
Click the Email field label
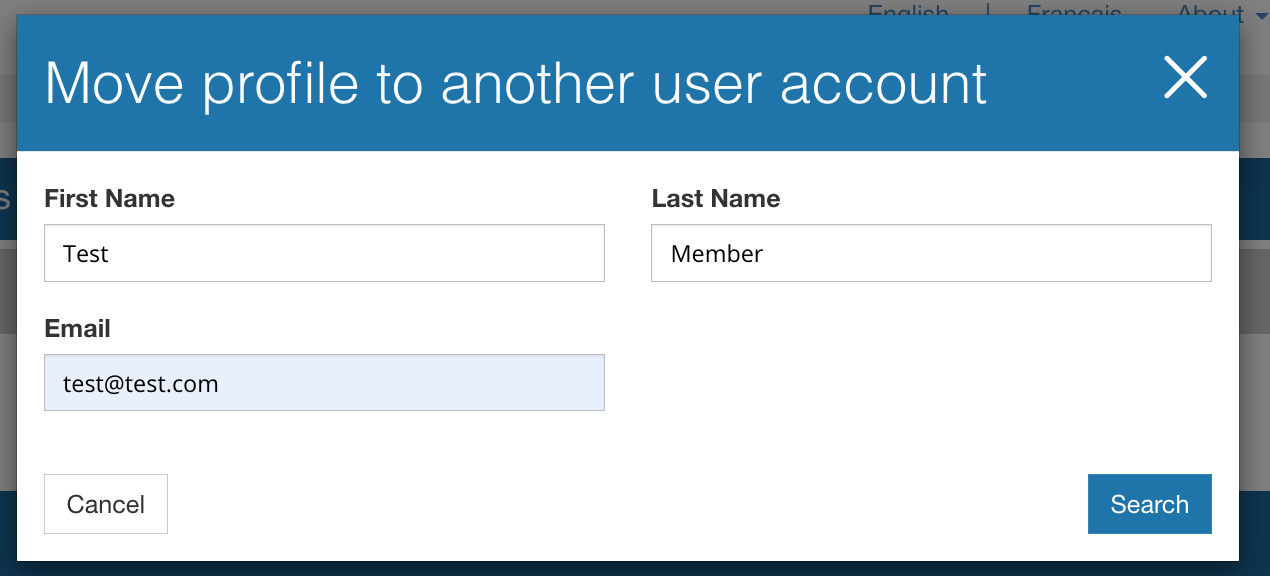click(77, 329)
